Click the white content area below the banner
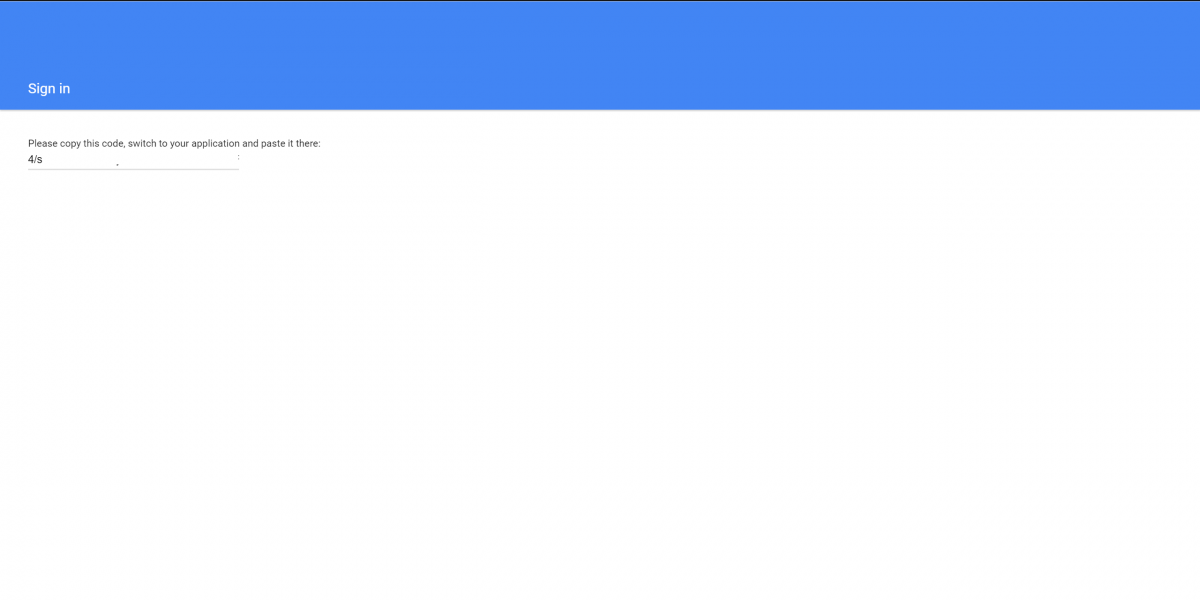1200x600 pixels. (x=600, y=350)
